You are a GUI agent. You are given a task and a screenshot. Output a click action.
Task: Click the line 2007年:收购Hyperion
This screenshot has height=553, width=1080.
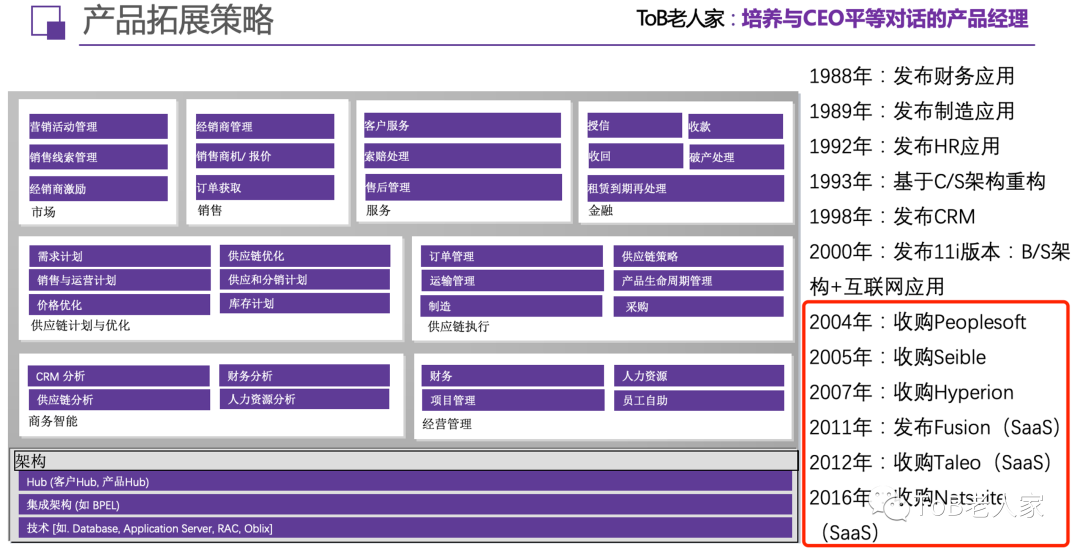coord(911,392)
